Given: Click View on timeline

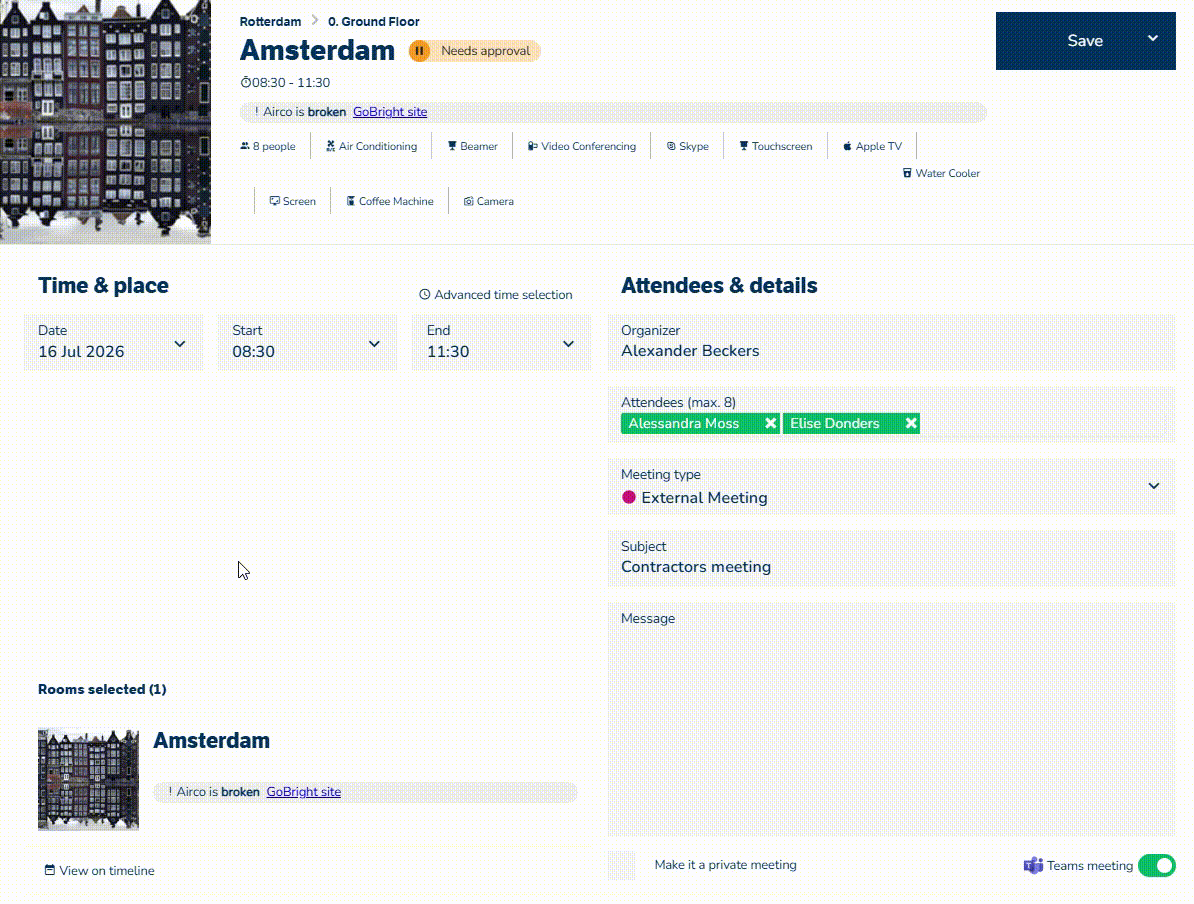Looking at the screenshot, I should tap(100, 870).
